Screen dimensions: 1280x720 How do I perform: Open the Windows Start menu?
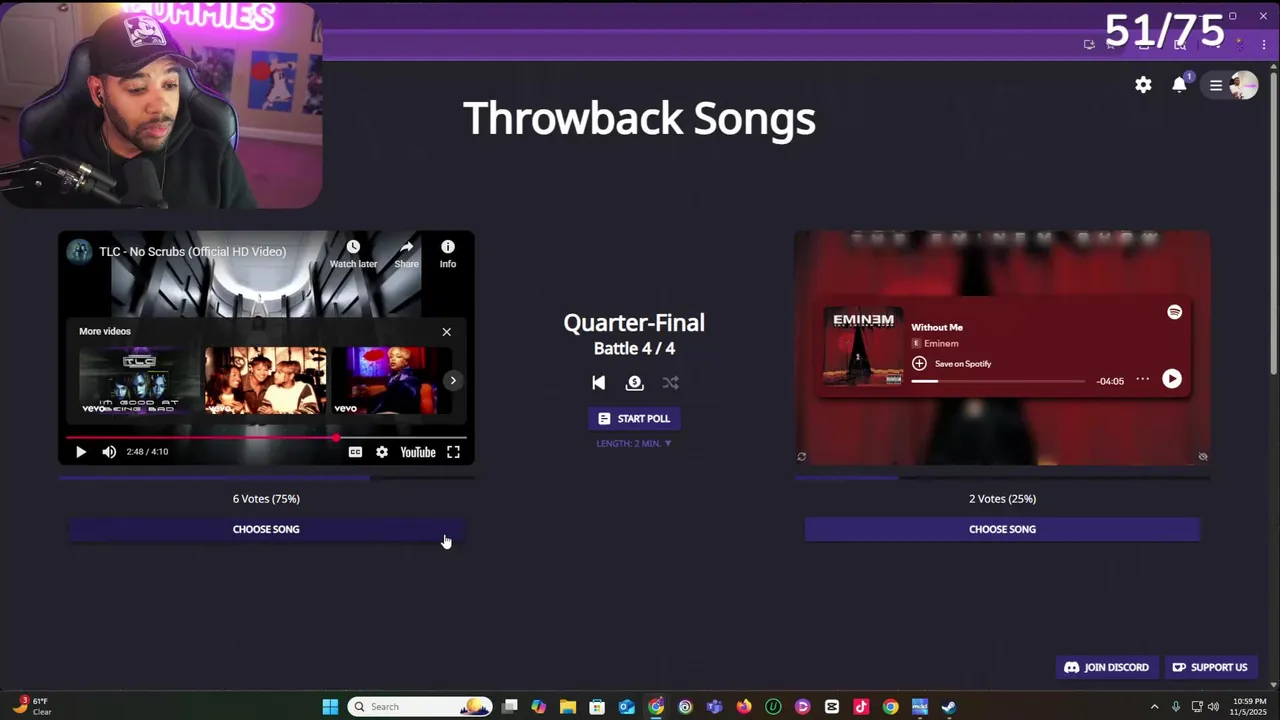point(330,707)
